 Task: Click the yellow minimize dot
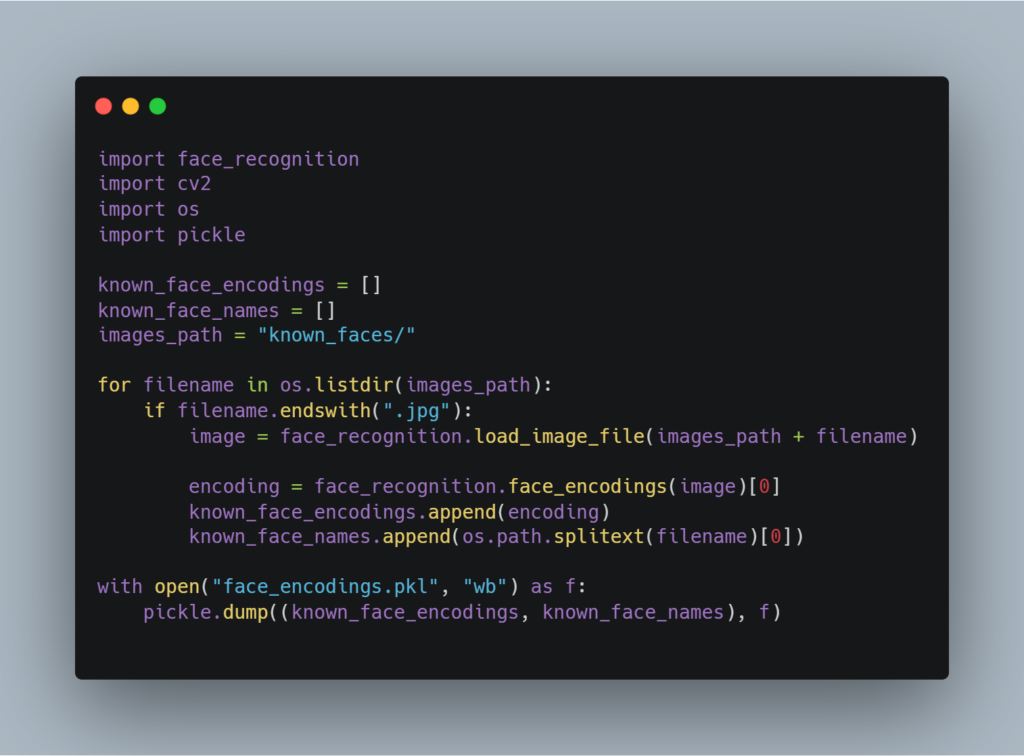coord(131,106)
